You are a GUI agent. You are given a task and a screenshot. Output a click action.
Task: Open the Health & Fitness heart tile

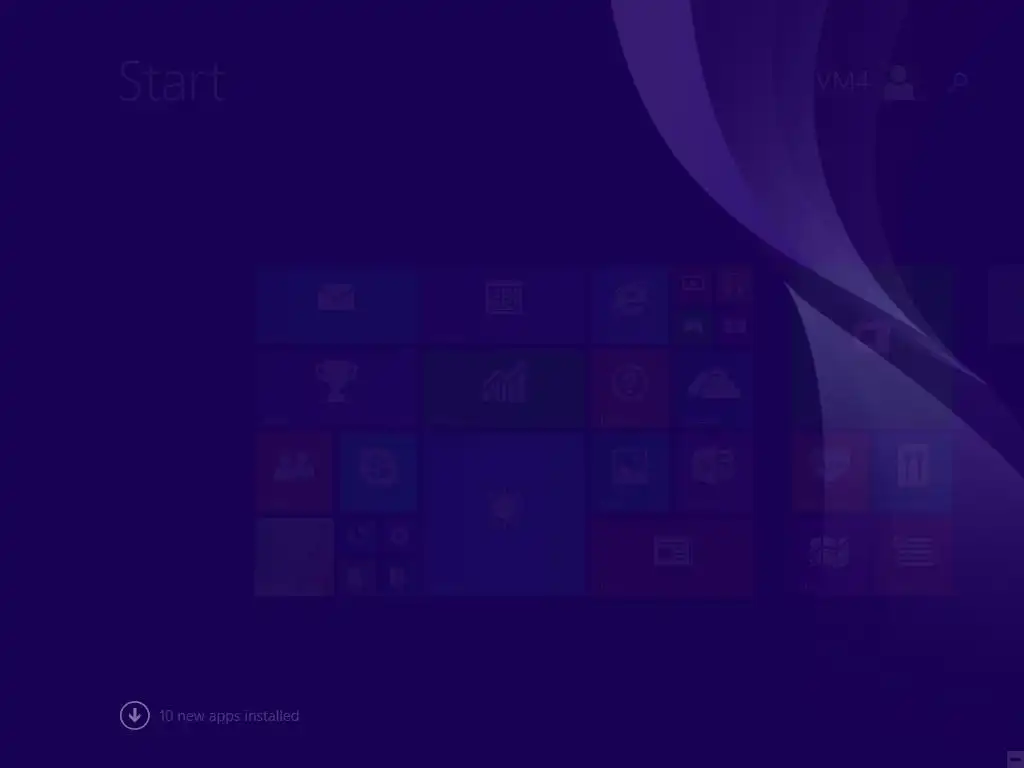click(831, 472)
